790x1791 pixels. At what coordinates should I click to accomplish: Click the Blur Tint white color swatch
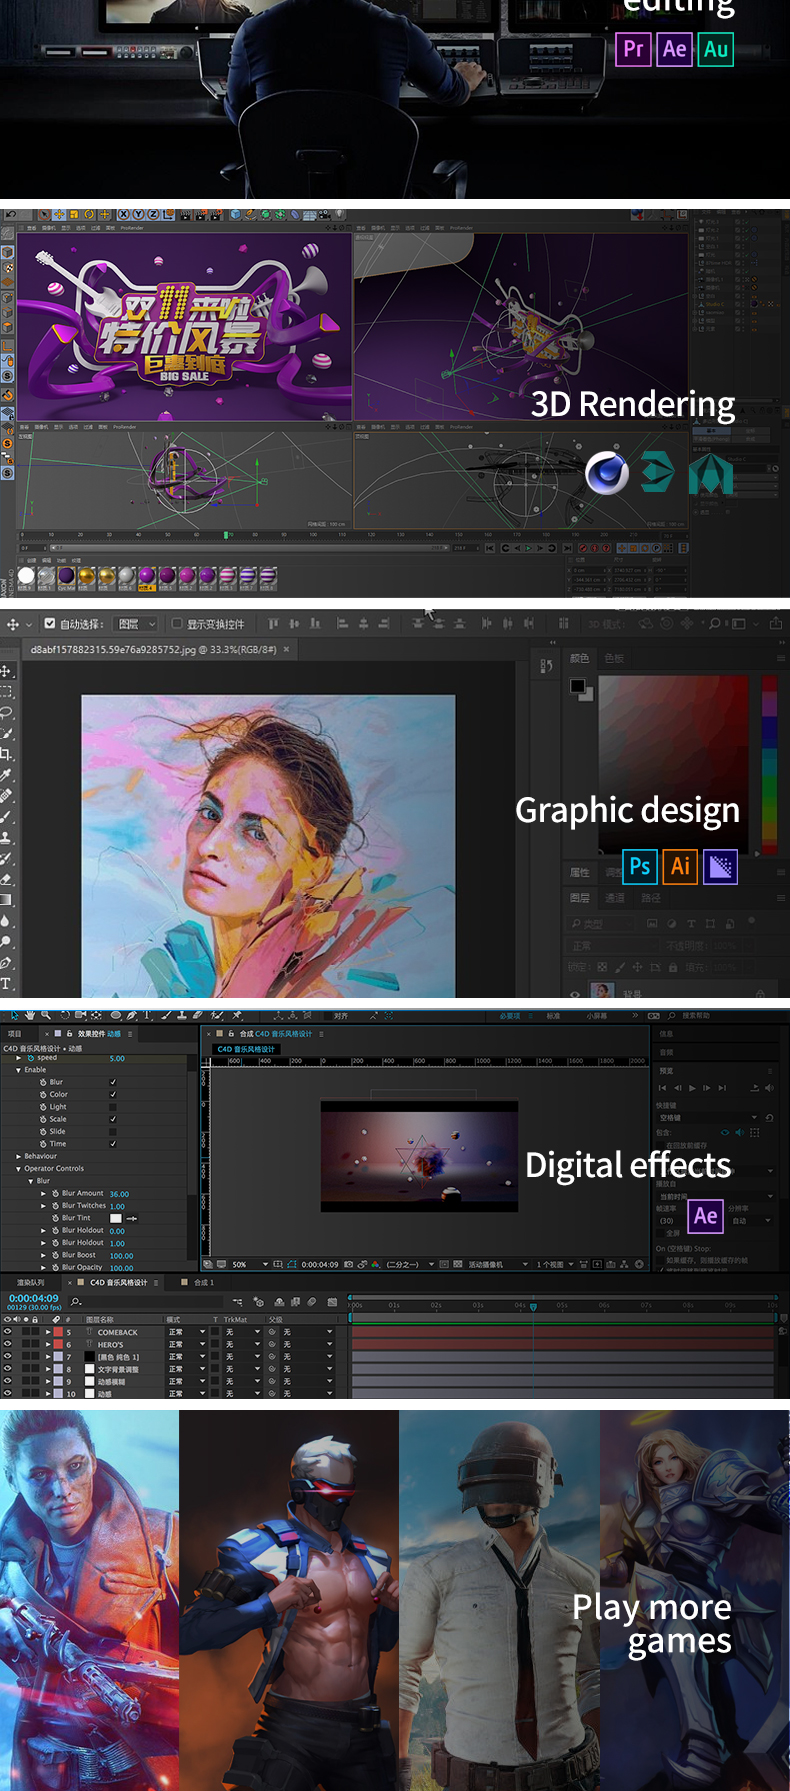tap(116, 1218)
